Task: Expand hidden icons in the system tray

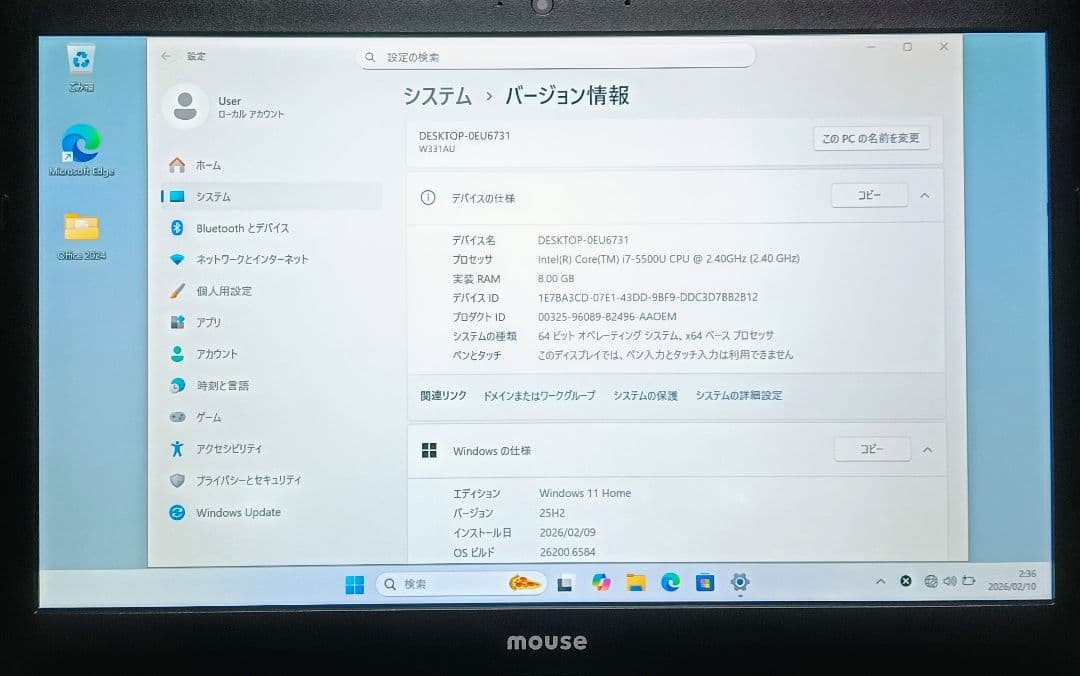Action: click(880, 581)
